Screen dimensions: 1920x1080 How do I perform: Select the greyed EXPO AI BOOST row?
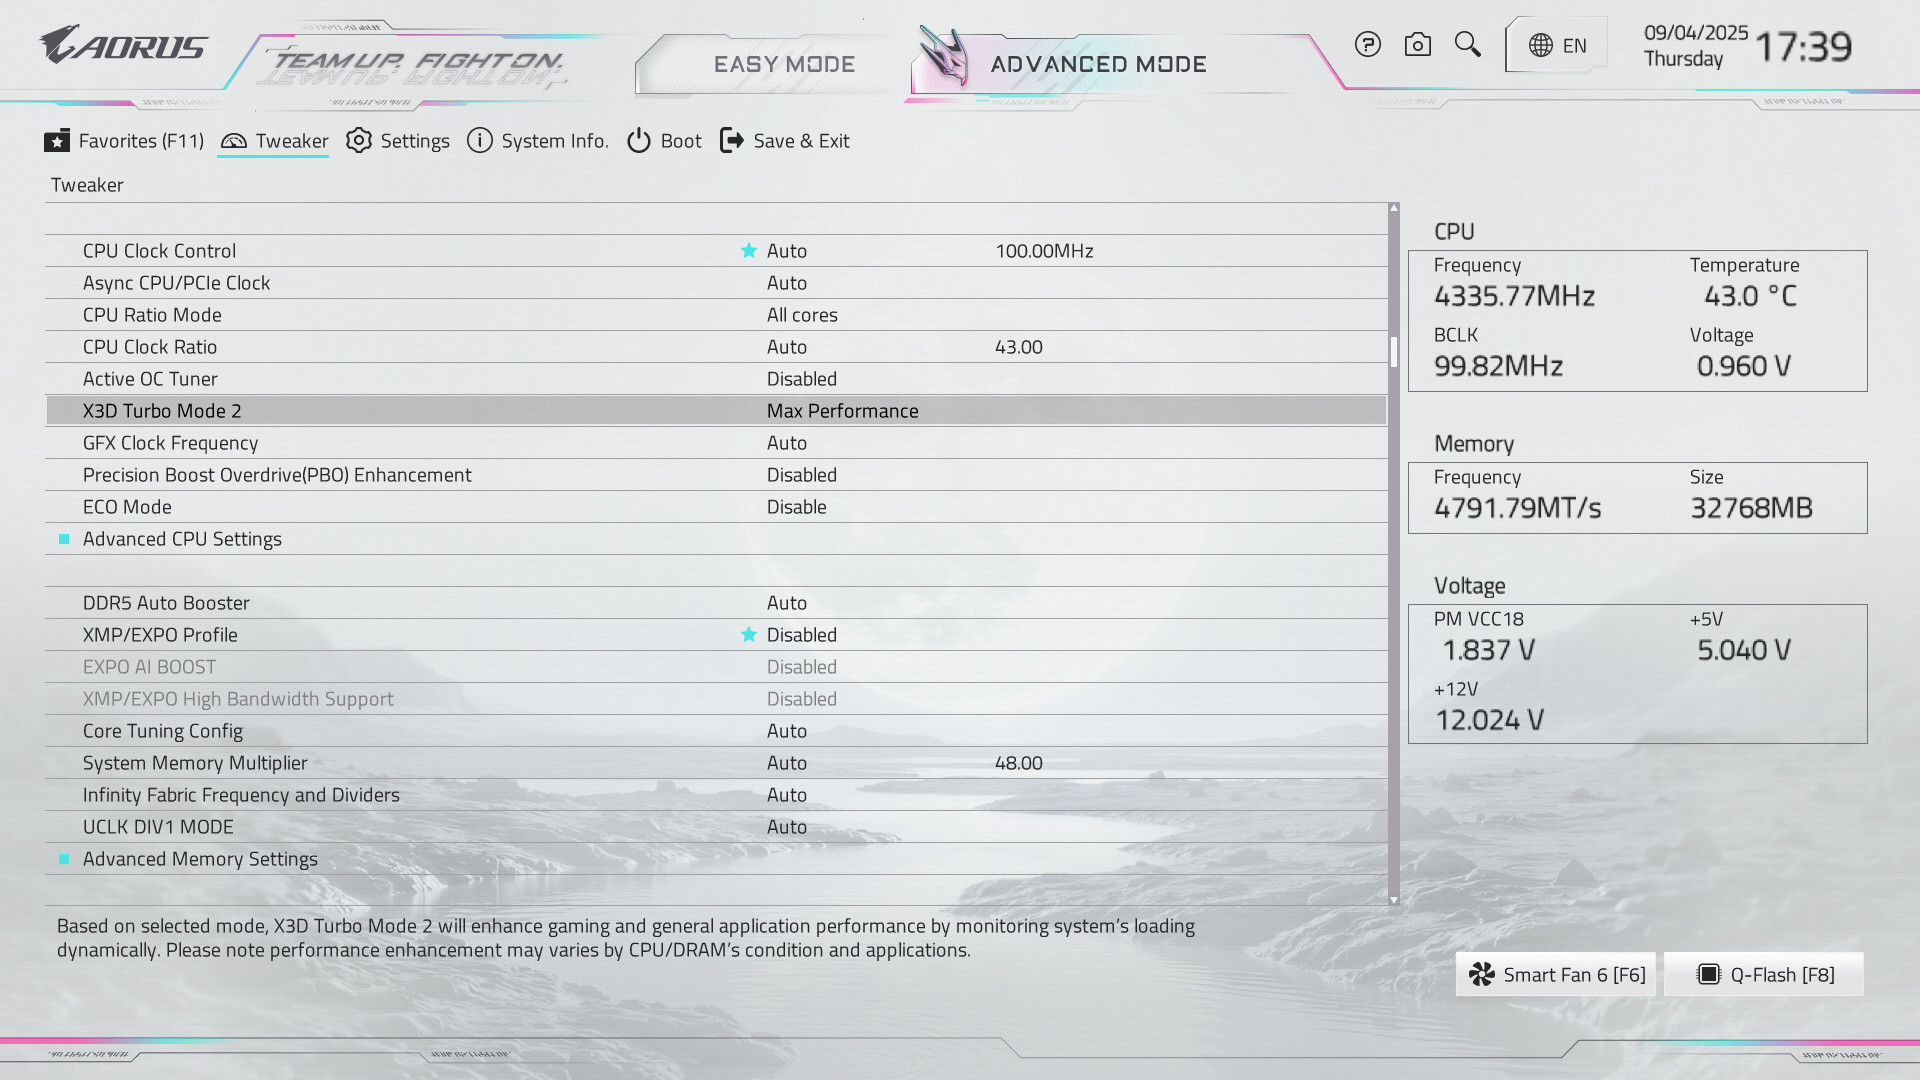coord(716,667)
